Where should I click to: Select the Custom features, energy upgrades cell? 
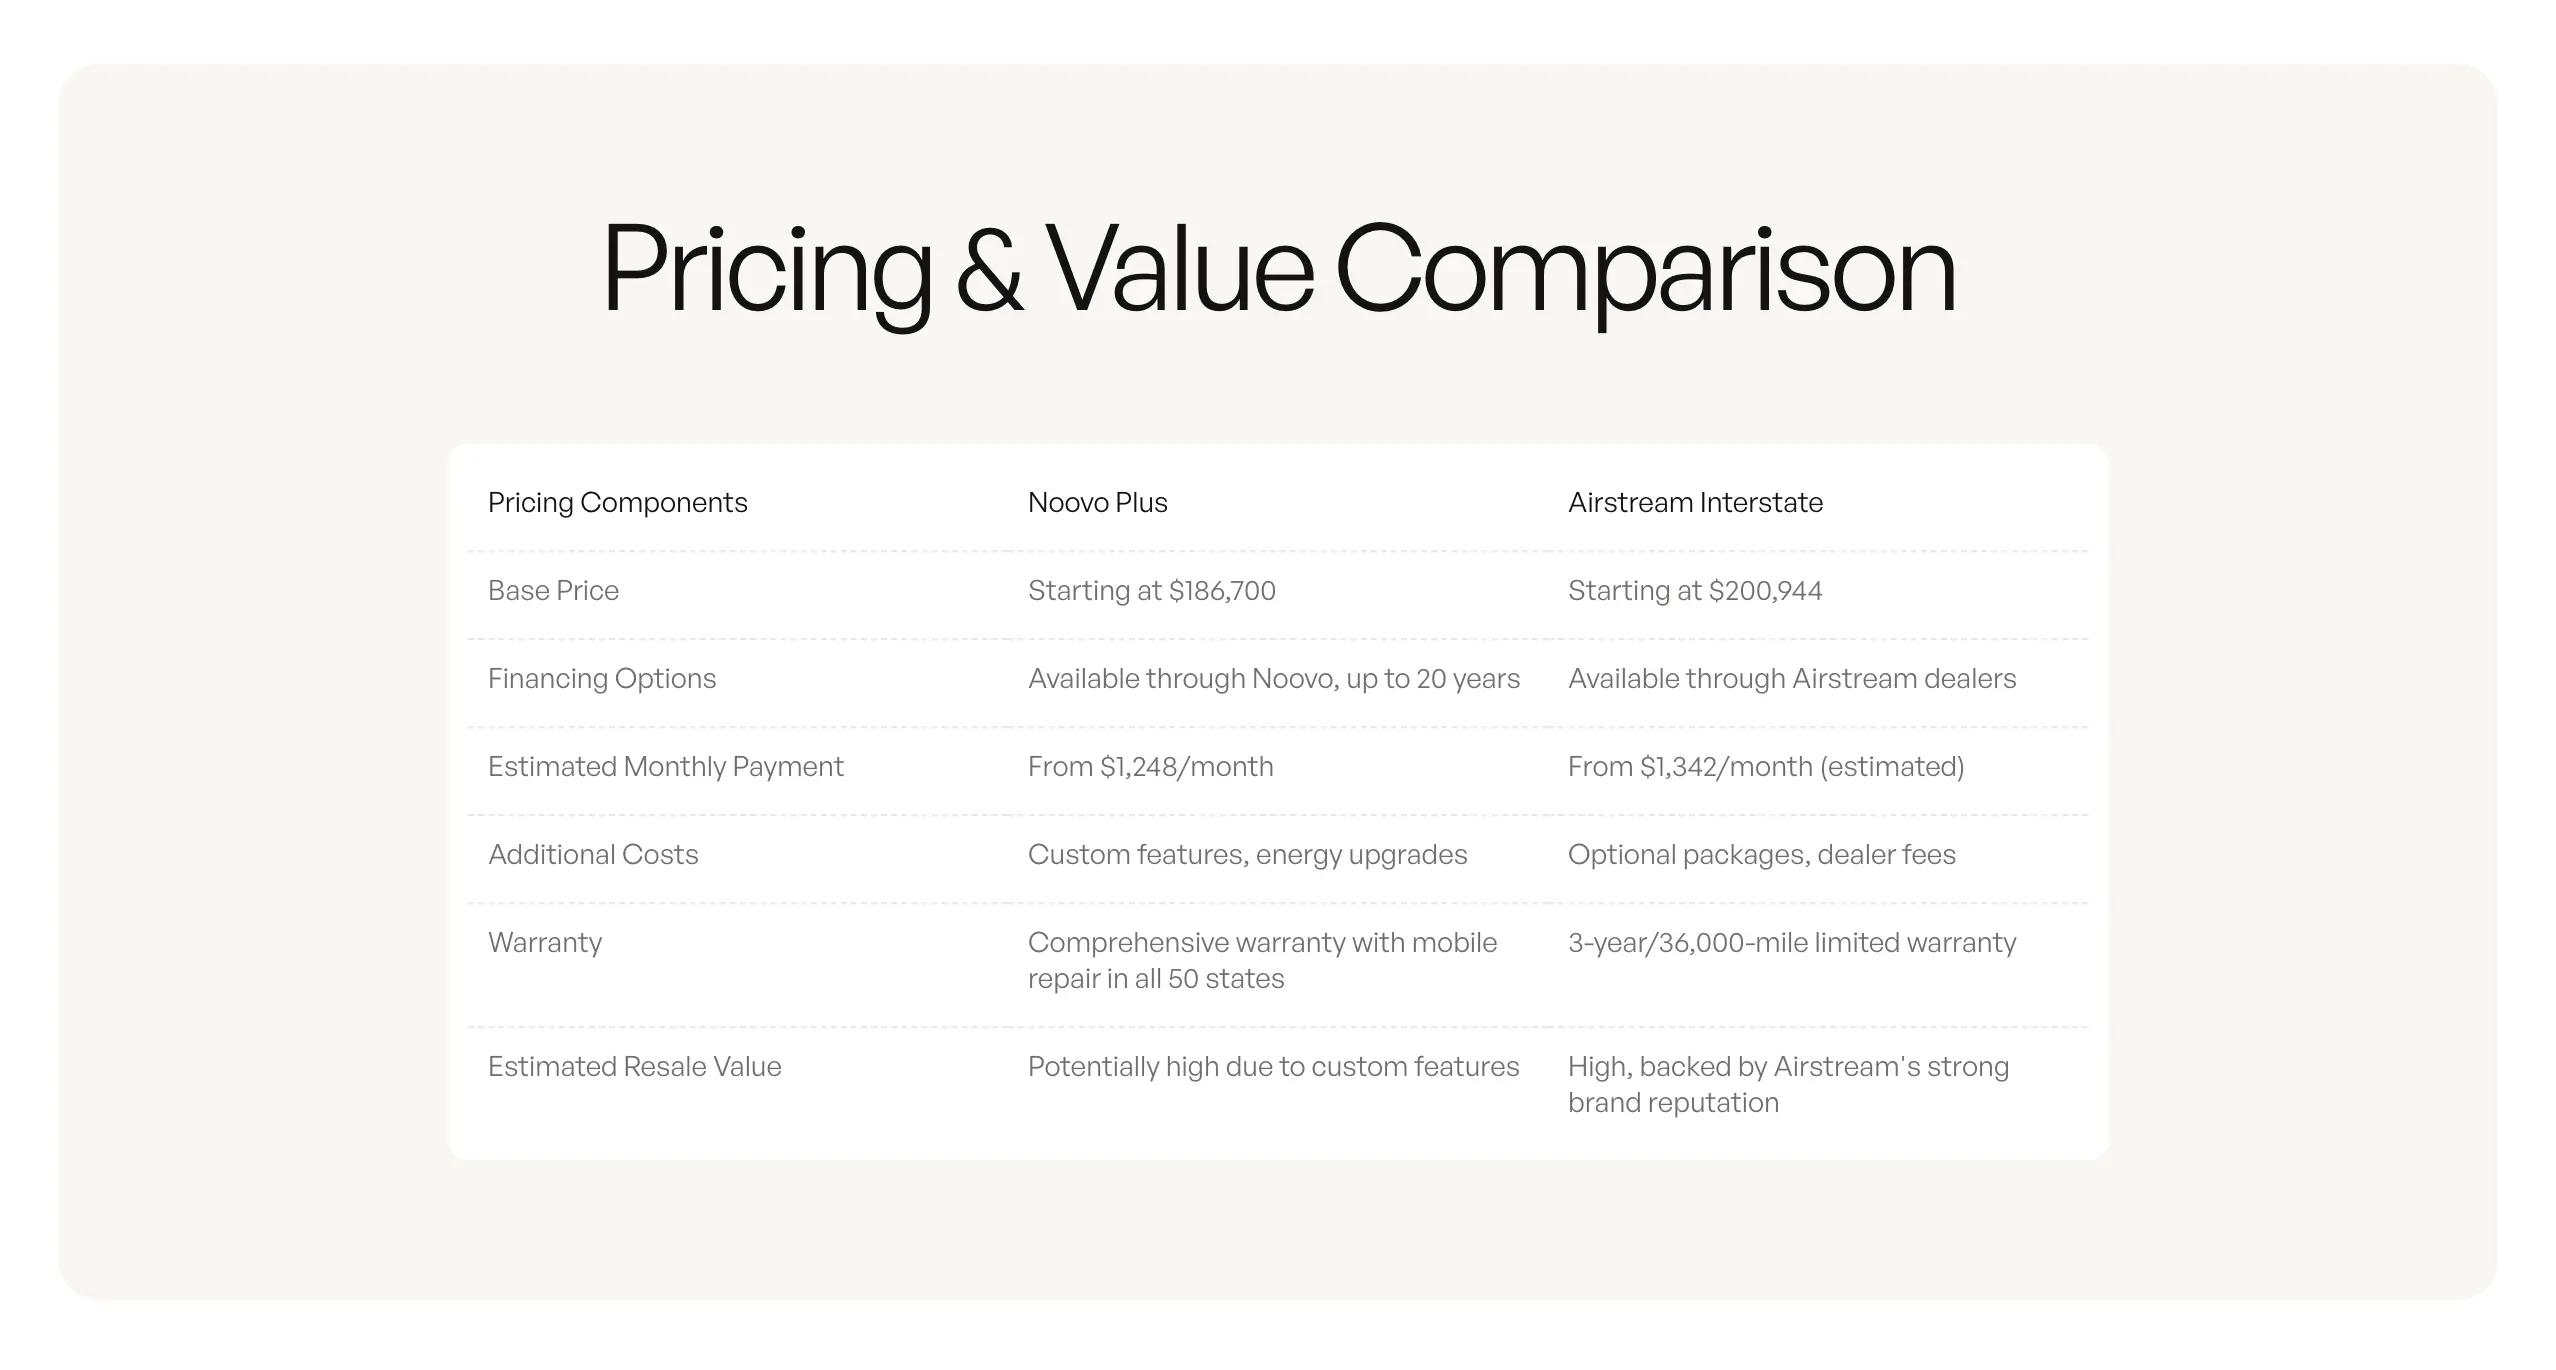[x=1248, y=854]
